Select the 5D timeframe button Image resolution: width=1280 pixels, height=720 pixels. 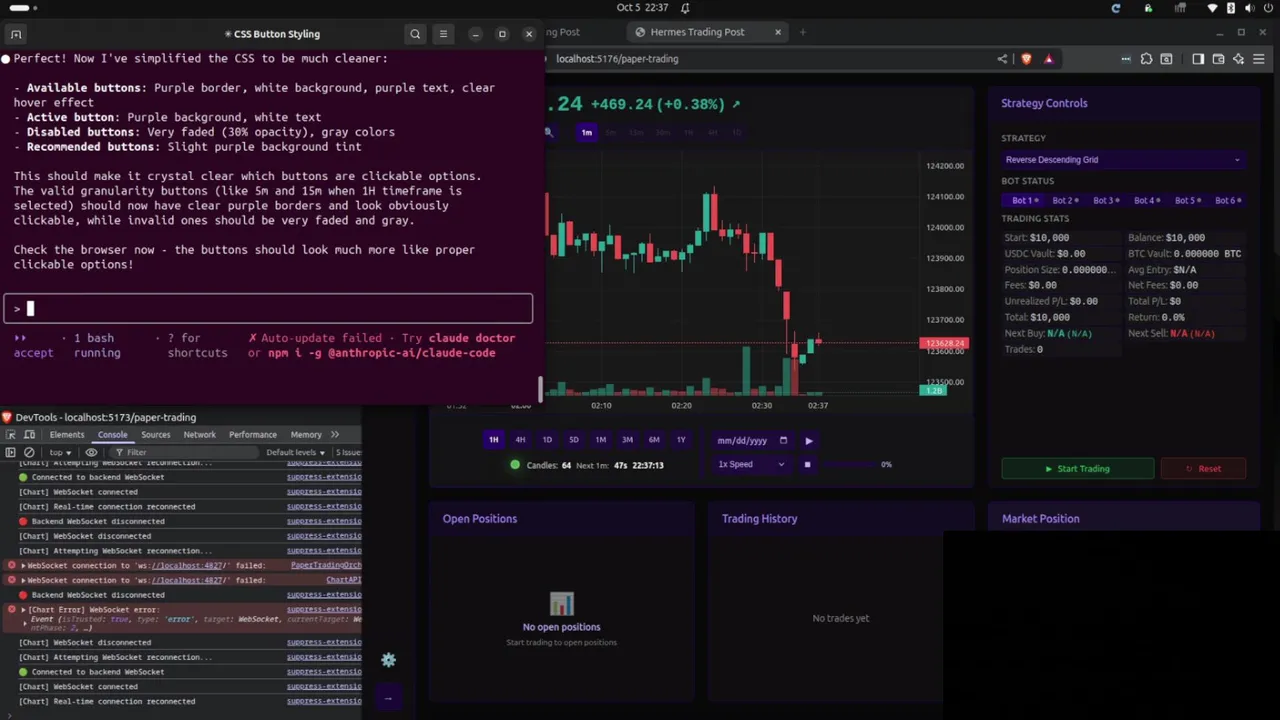click(574, 440)
